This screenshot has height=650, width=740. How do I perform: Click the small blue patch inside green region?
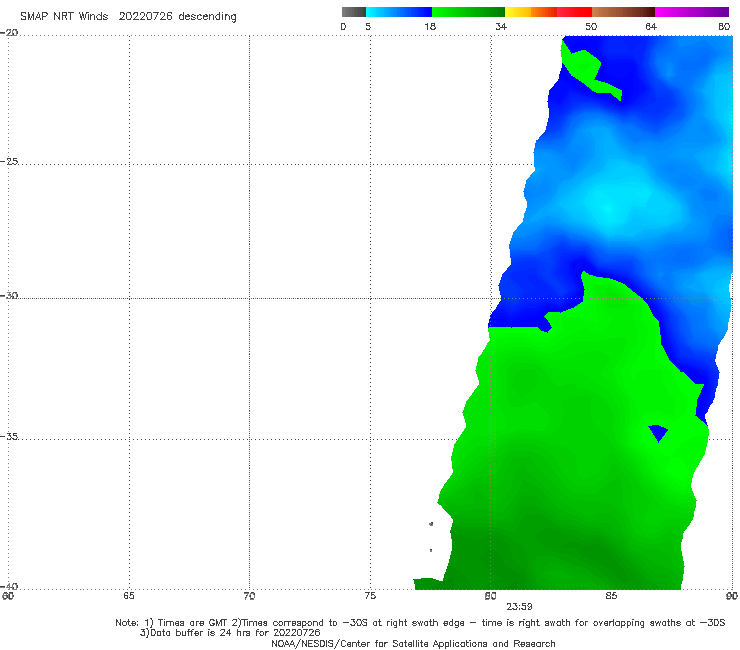(x=658, y=432)
